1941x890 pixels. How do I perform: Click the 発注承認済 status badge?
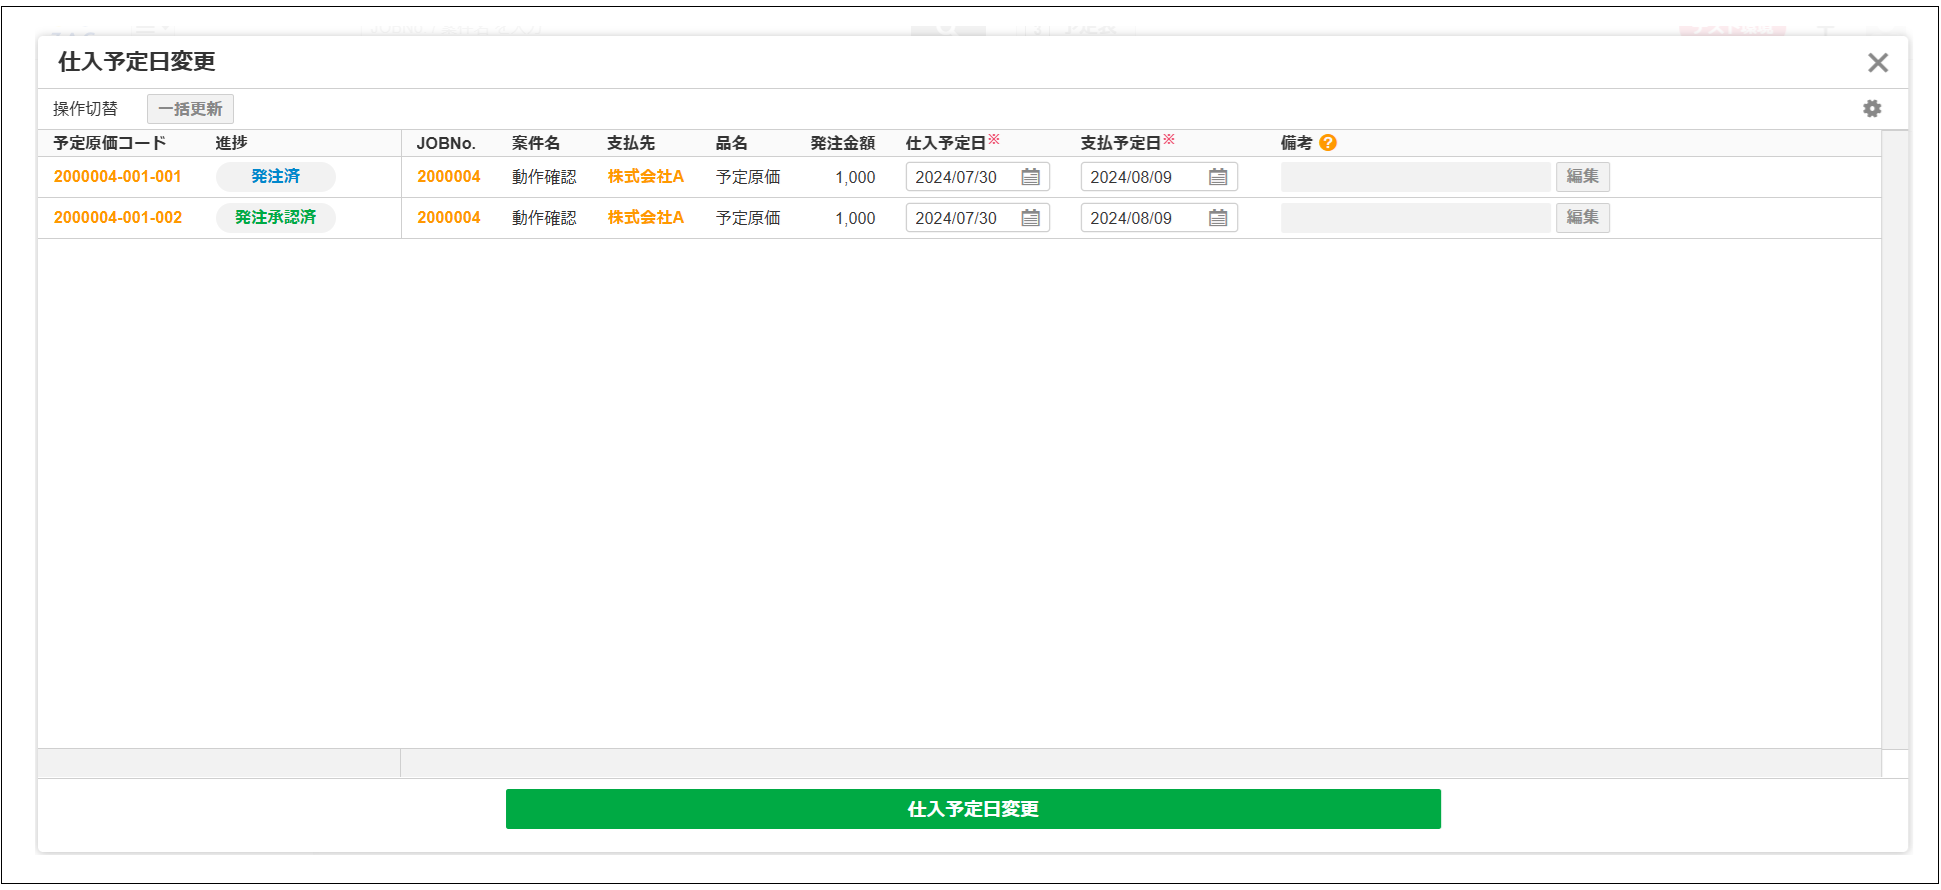275,218
